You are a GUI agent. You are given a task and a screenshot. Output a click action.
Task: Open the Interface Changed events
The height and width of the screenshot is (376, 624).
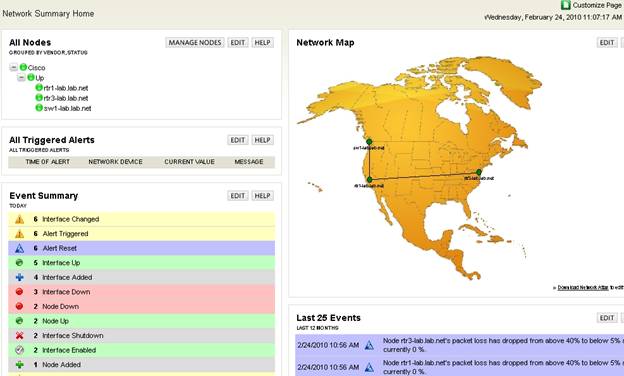pyautogui.click(x=71, y=219)
